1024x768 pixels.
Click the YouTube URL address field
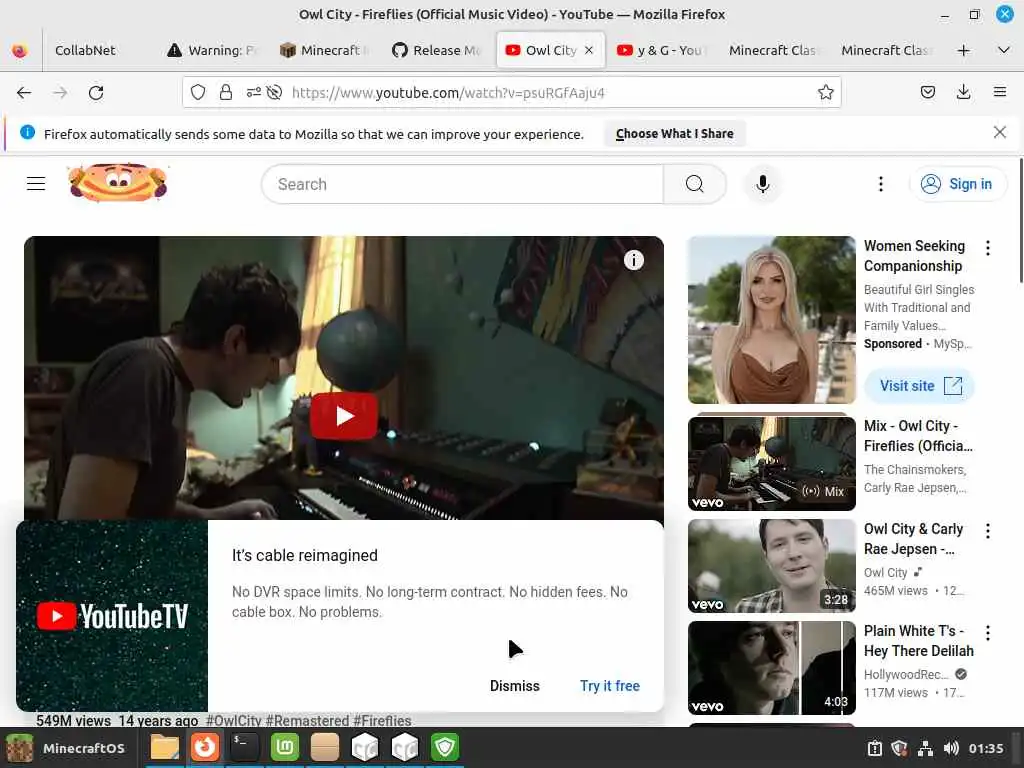tap(512, 93)
